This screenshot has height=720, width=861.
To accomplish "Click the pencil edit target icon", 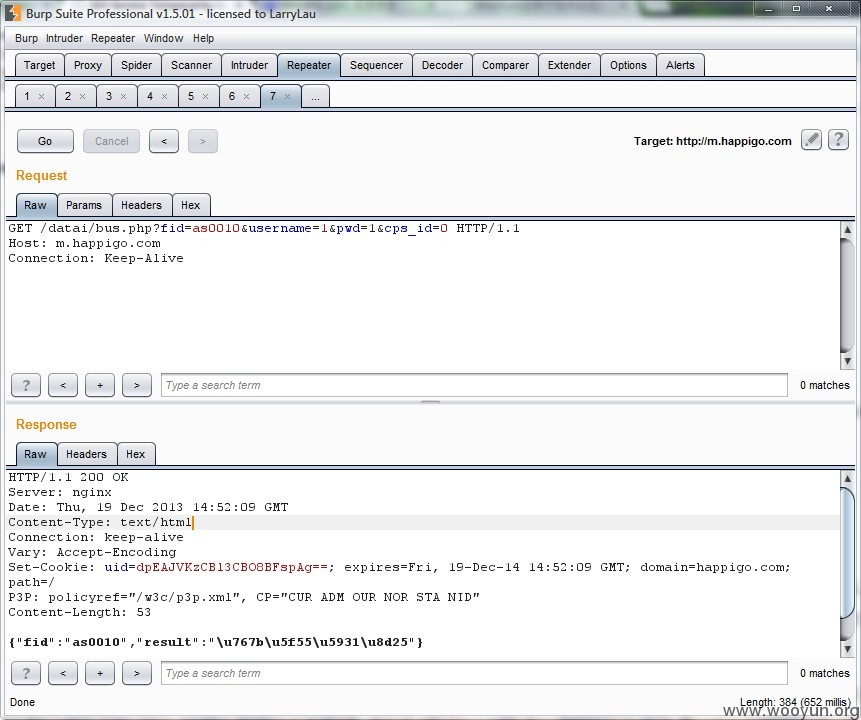I will point(811,140).
